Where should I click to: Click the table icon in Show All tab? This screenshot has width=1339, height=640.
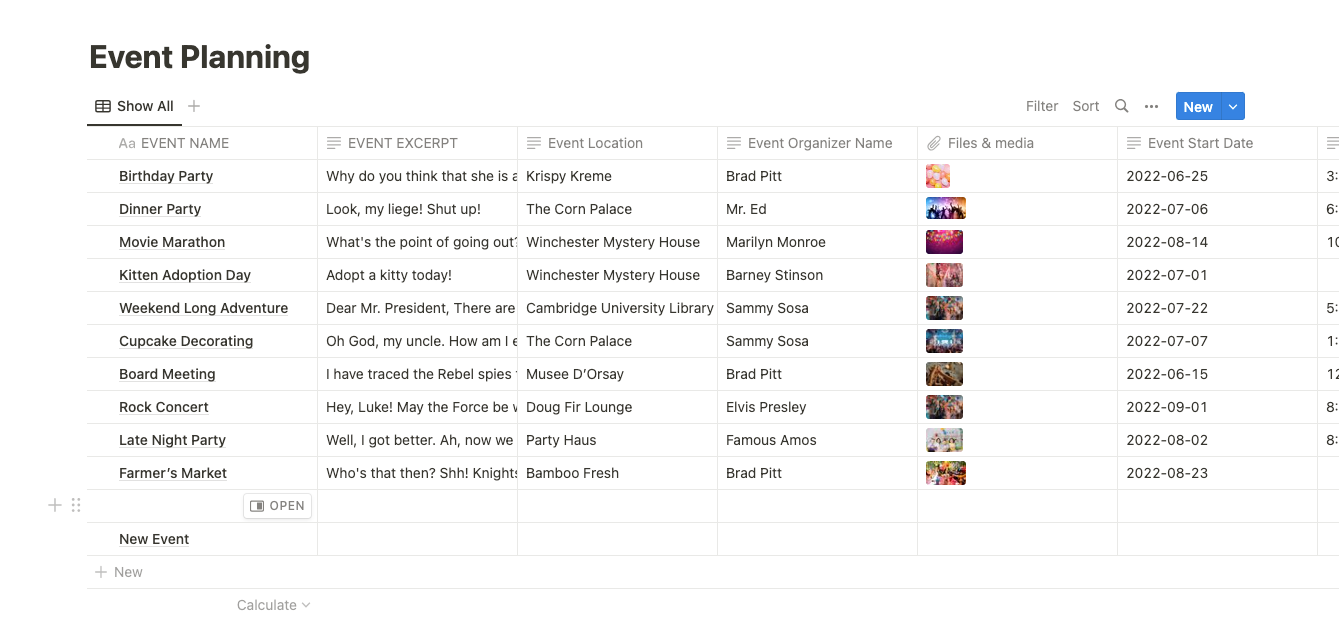tap(103, 106)
